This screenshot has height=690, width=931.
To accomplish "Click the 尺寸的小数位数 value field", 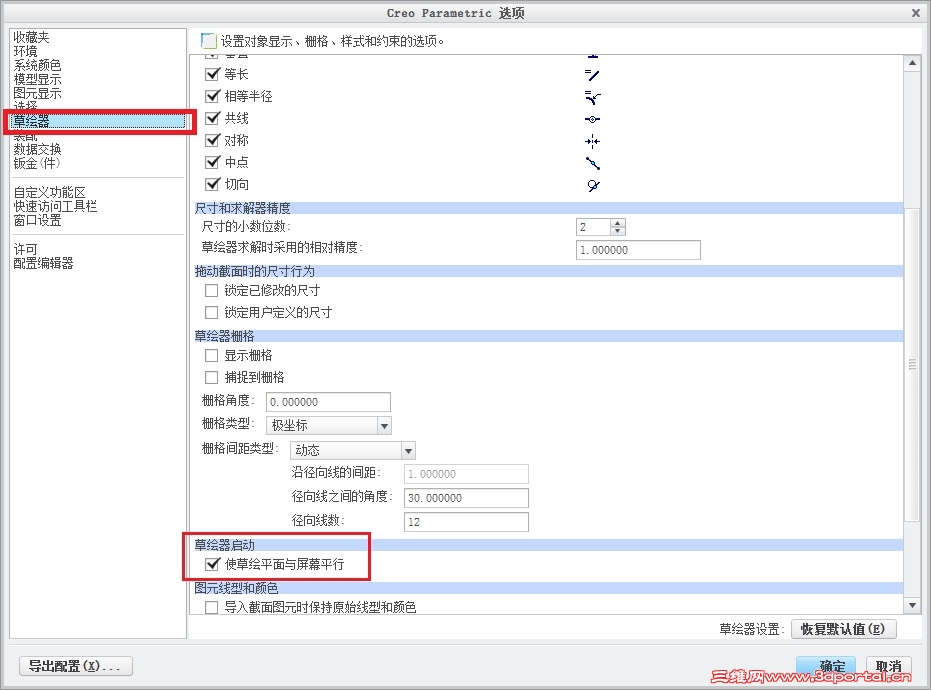I will pyautogui.click(x=593, y=227).
